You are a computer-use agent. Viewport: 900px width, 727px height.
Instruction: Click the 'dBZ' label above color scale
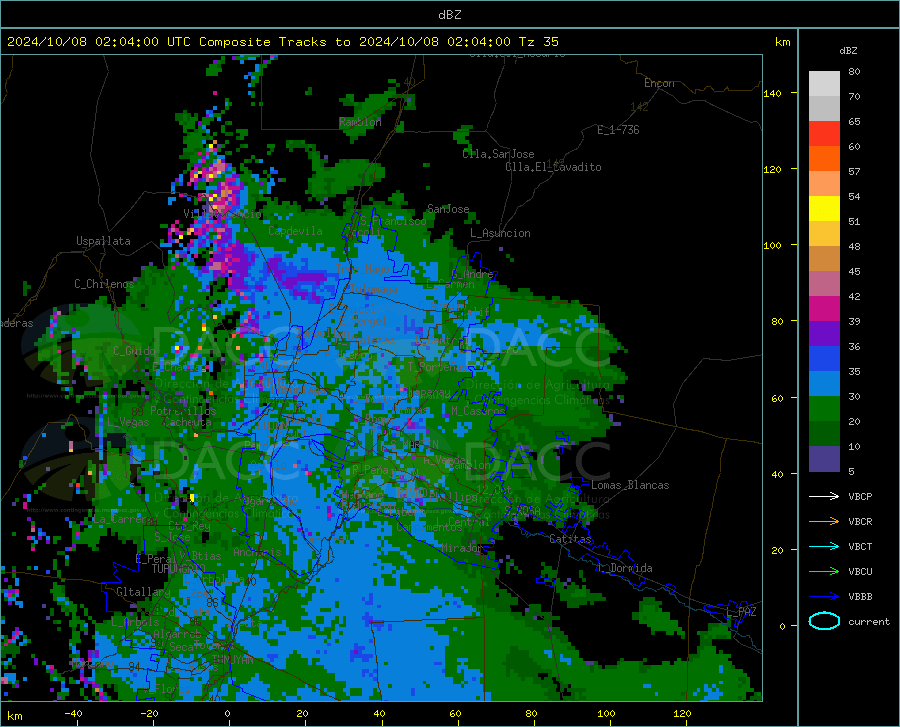pos(848,50)
